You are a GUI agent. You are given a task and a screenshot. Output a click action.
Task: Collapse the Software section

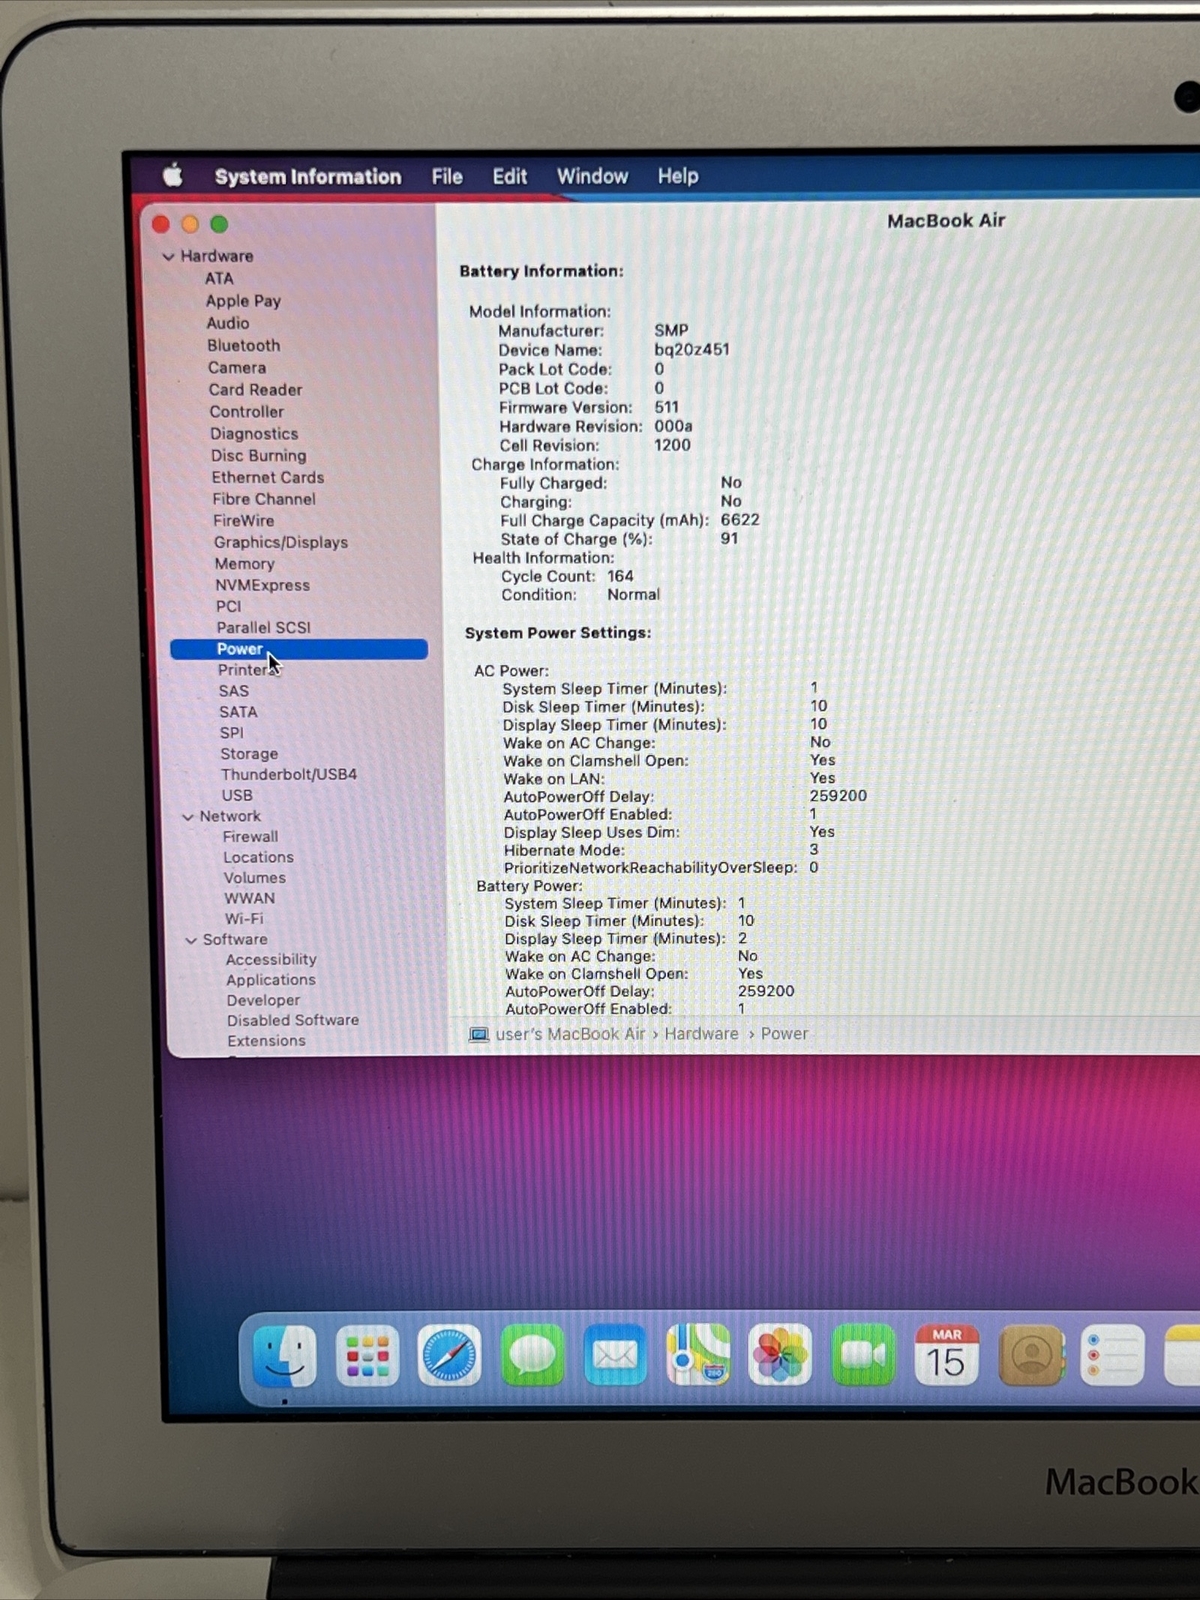click(x=191, y=940)
